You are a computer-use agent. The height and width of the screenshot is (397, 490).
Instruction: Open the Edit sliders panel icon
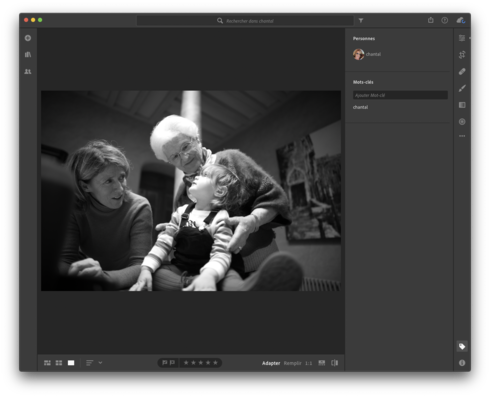(462, 38)
